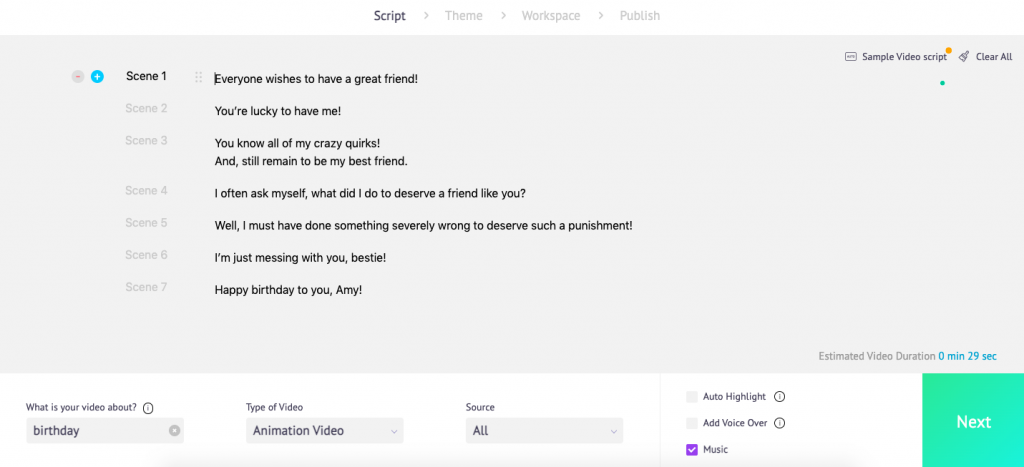
Task: Grab the drag handle beside Scene 1
Action: click(x=199, y=78)
